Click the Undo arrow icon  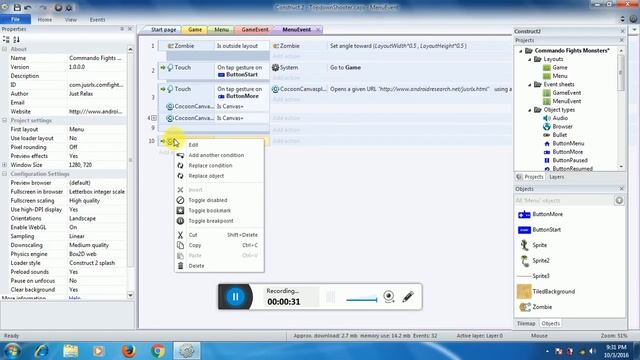[x=28, y=8]
